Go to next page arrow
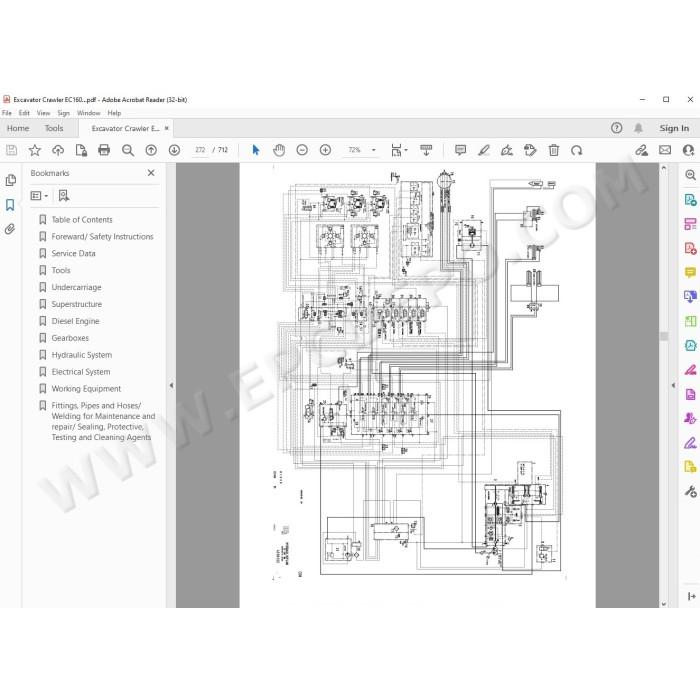700x700 pixels. point(175,150)
